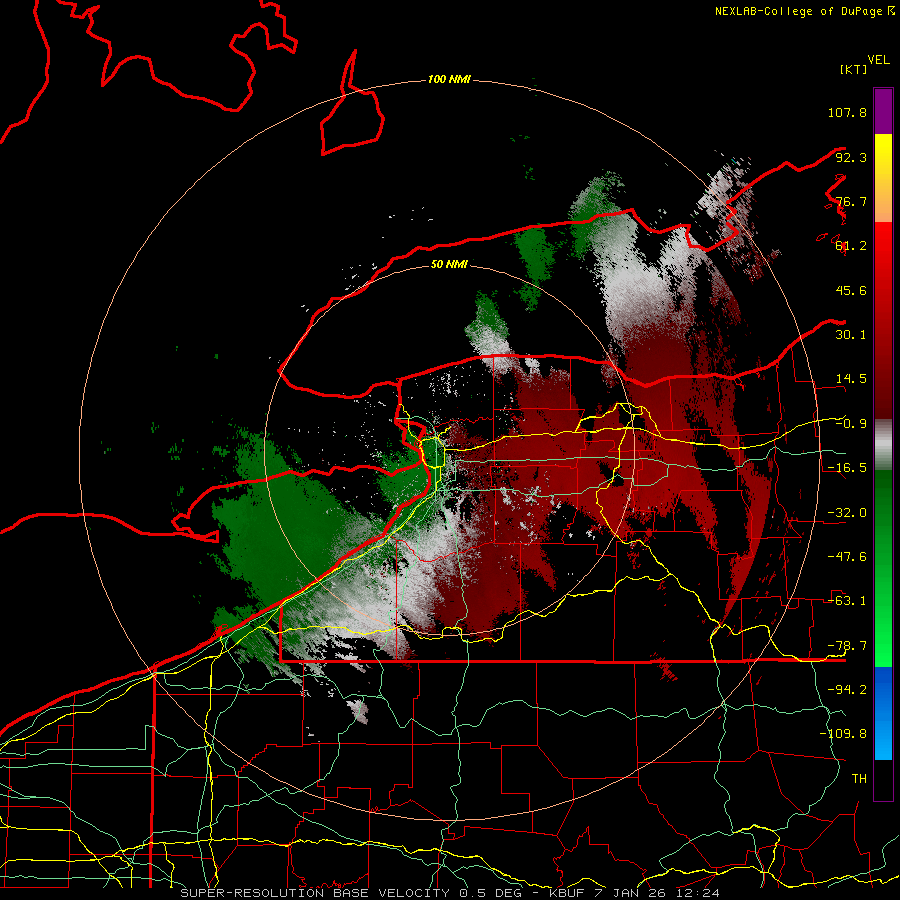Screen dimensions: 900x900
Task: Click the 100 NMI range ring label
Action: click(449, 79)
